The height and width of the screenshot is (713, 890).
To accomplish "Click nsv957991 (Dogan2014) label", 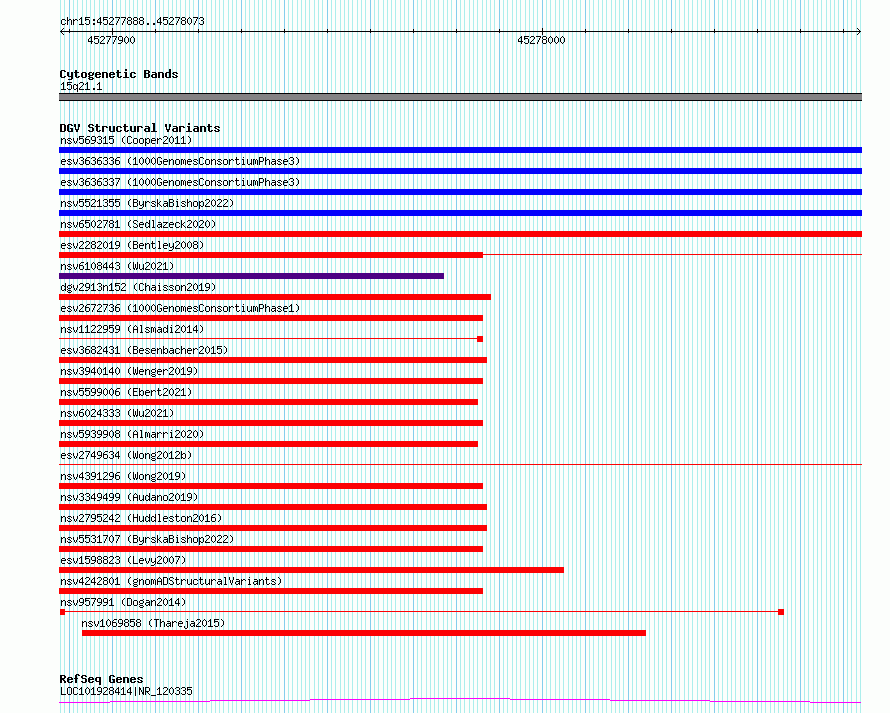I will (123, 602).
